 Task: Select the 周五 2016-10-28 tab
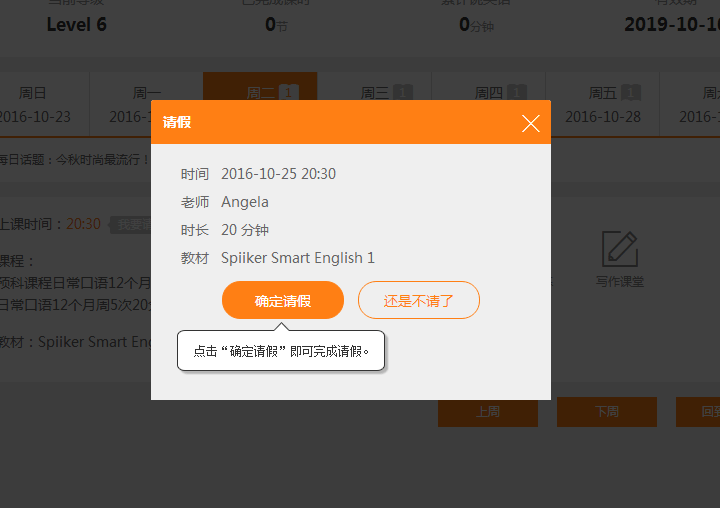click(603, 104)
